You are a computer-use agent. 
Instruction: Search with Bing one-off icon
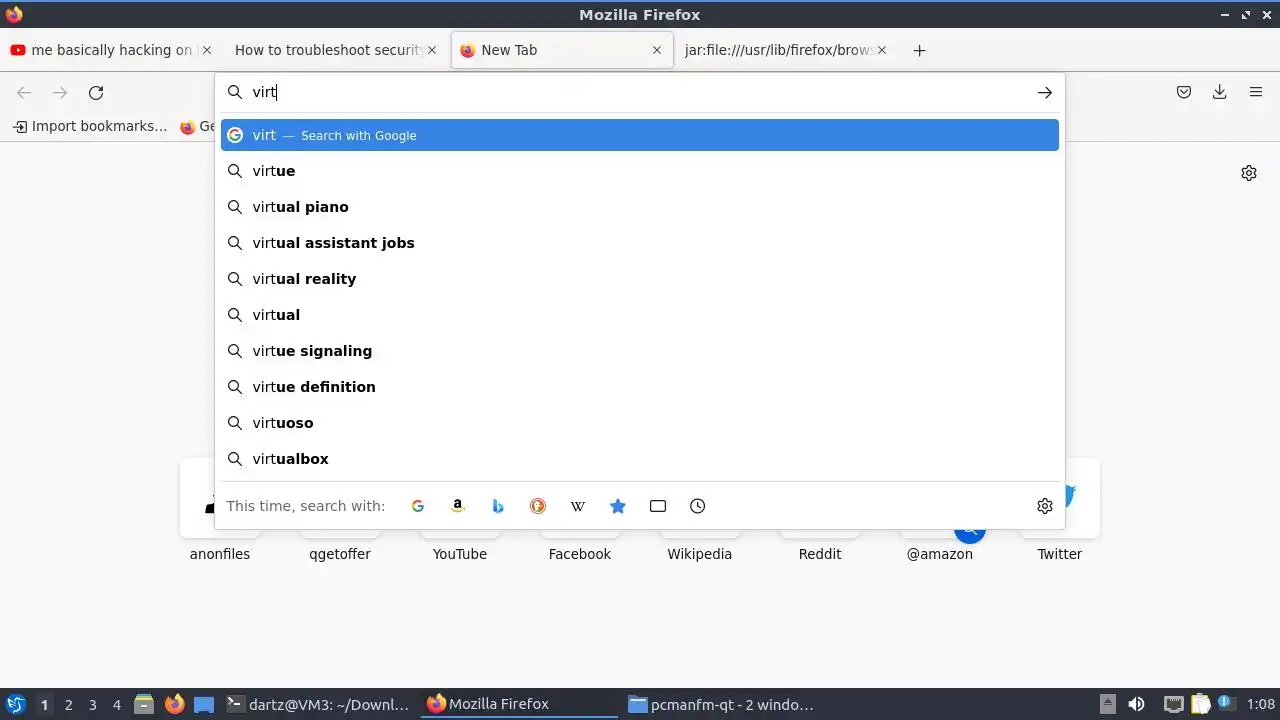tap(498, 506)
